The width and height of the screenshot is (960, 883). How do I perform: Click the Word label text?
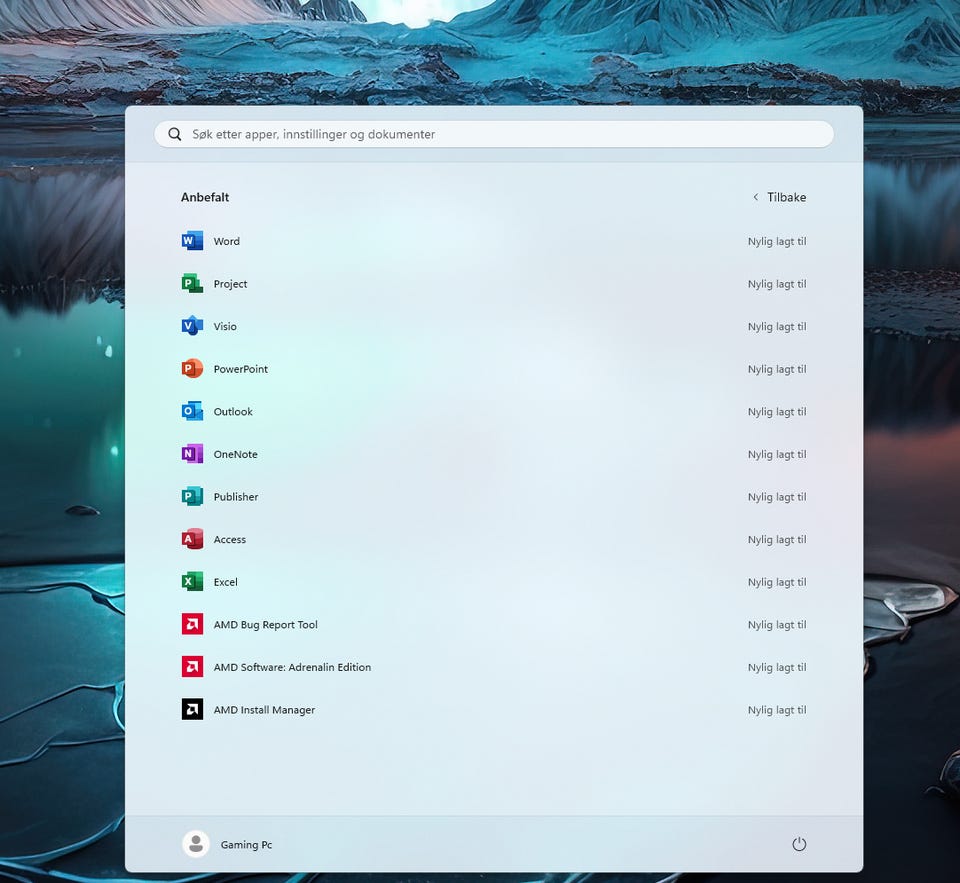click(227, 241)
